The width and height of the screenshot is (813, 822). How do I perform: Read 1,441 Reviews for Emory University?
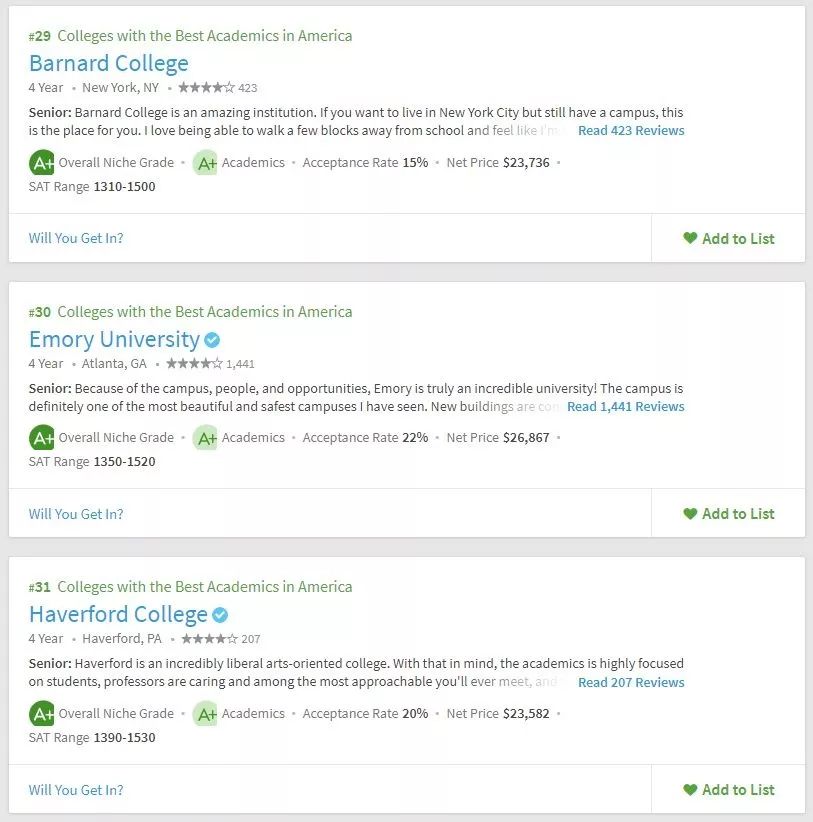click(x=626, y=407)
